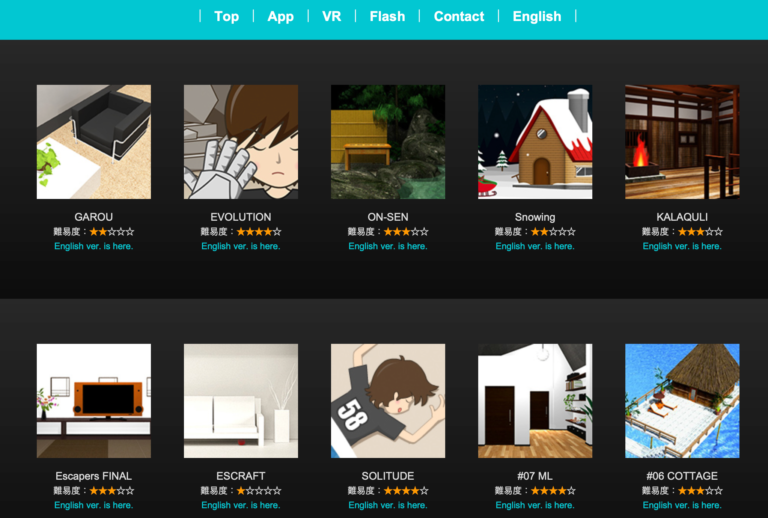The width and height of the screenshot is (768, 518).
Task: Open the ON-SEN game thumbnail
Action: (x=388, y=142)
